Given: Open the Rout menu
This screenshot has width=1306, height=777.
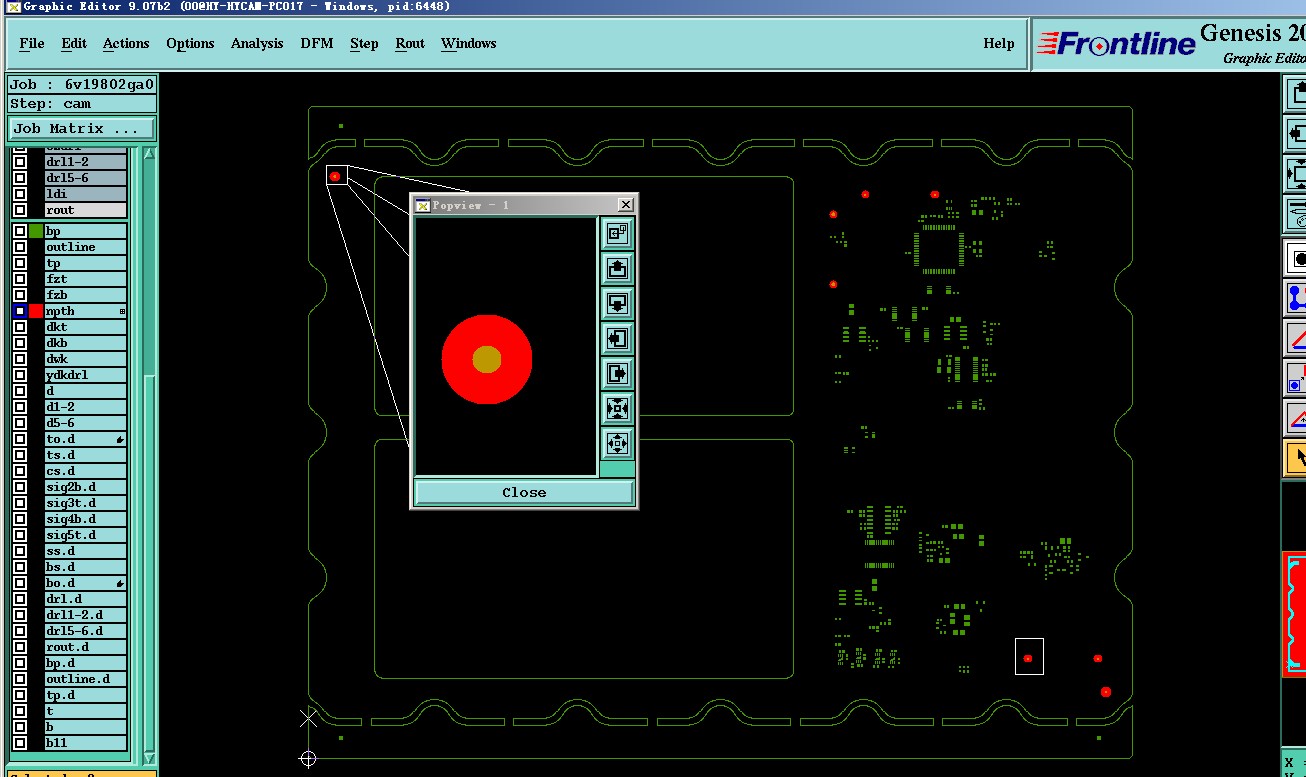Looking at the screenshot, I should 410,43.
